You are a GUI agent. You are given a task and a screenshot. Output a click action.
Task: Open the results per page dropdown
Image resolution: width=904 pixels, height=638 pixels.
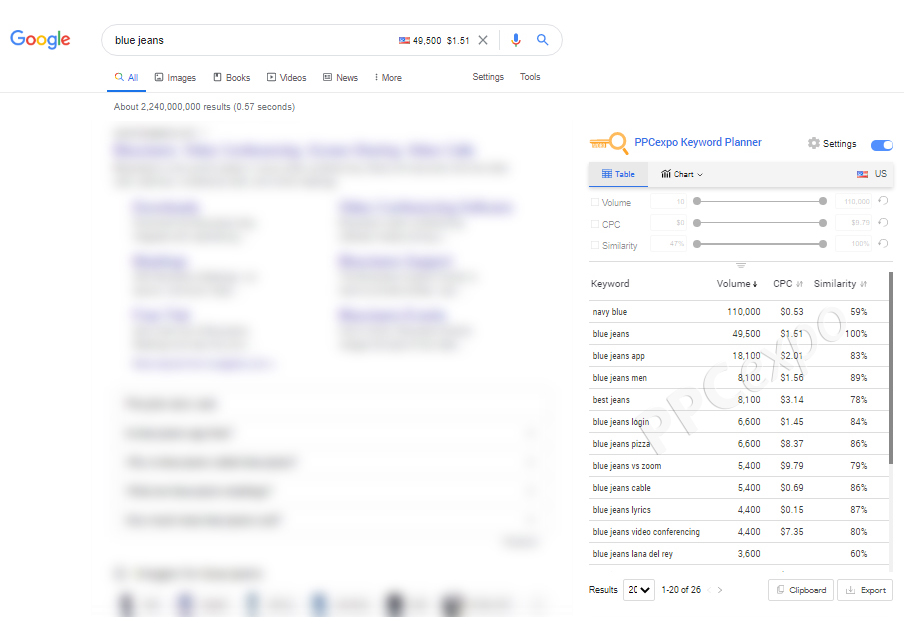click(x=639, y=590)
